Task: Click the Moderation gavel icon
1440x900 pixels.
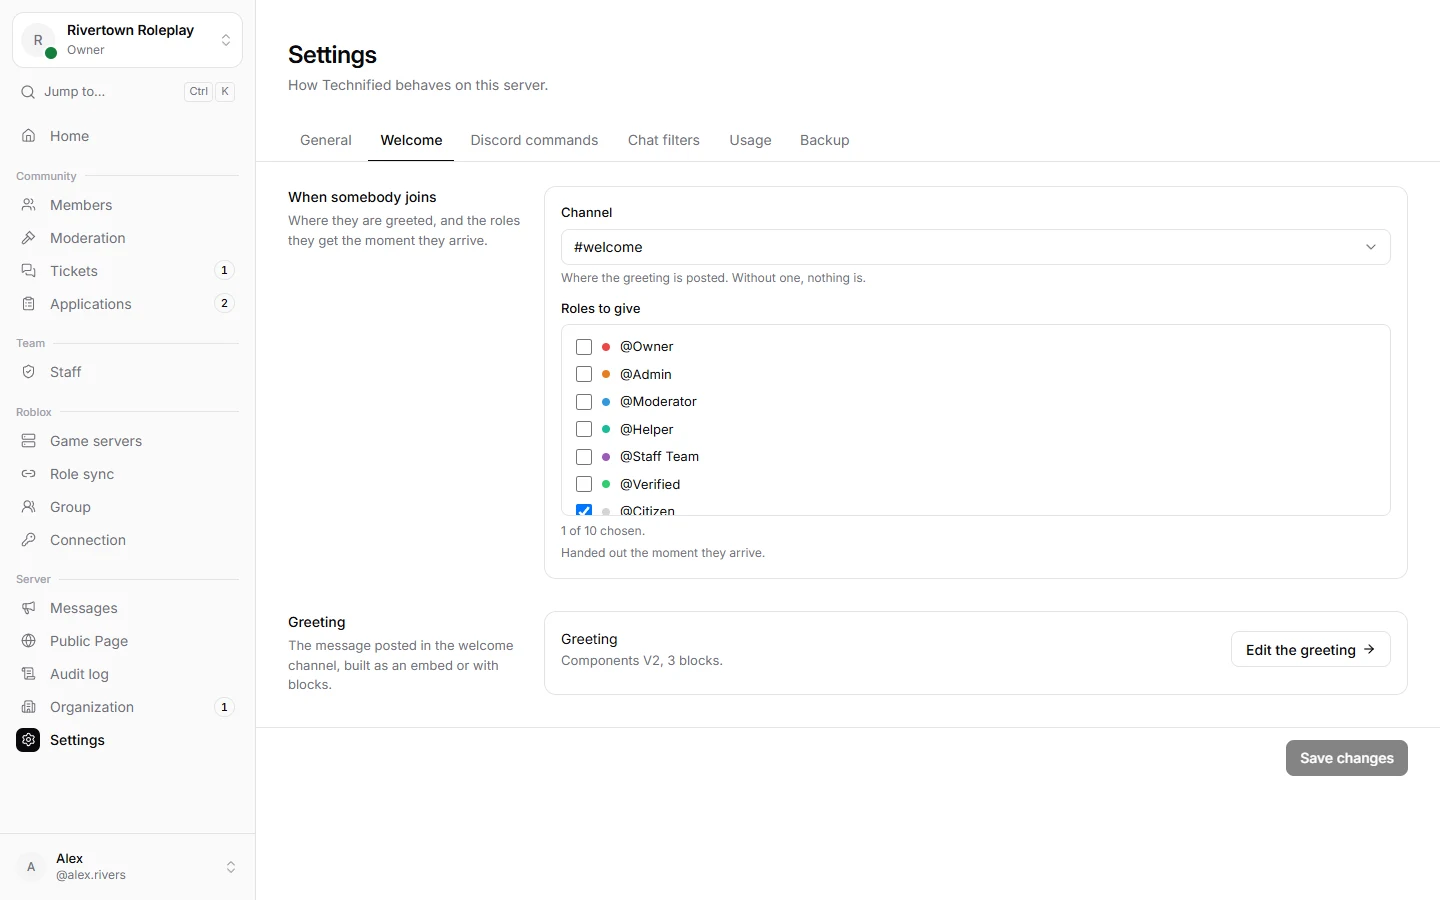Action: point(29,238)
